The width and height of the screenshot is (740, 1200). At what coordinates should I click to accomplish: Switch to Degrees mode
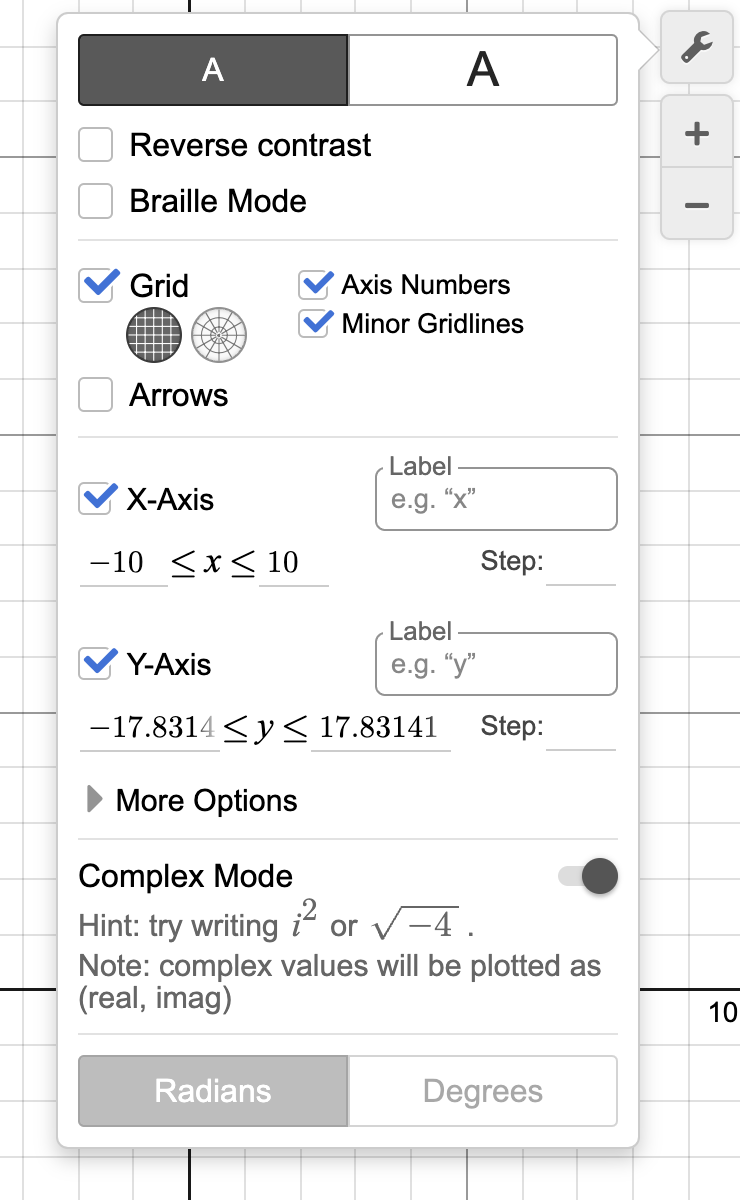(x=483, y=1091)
